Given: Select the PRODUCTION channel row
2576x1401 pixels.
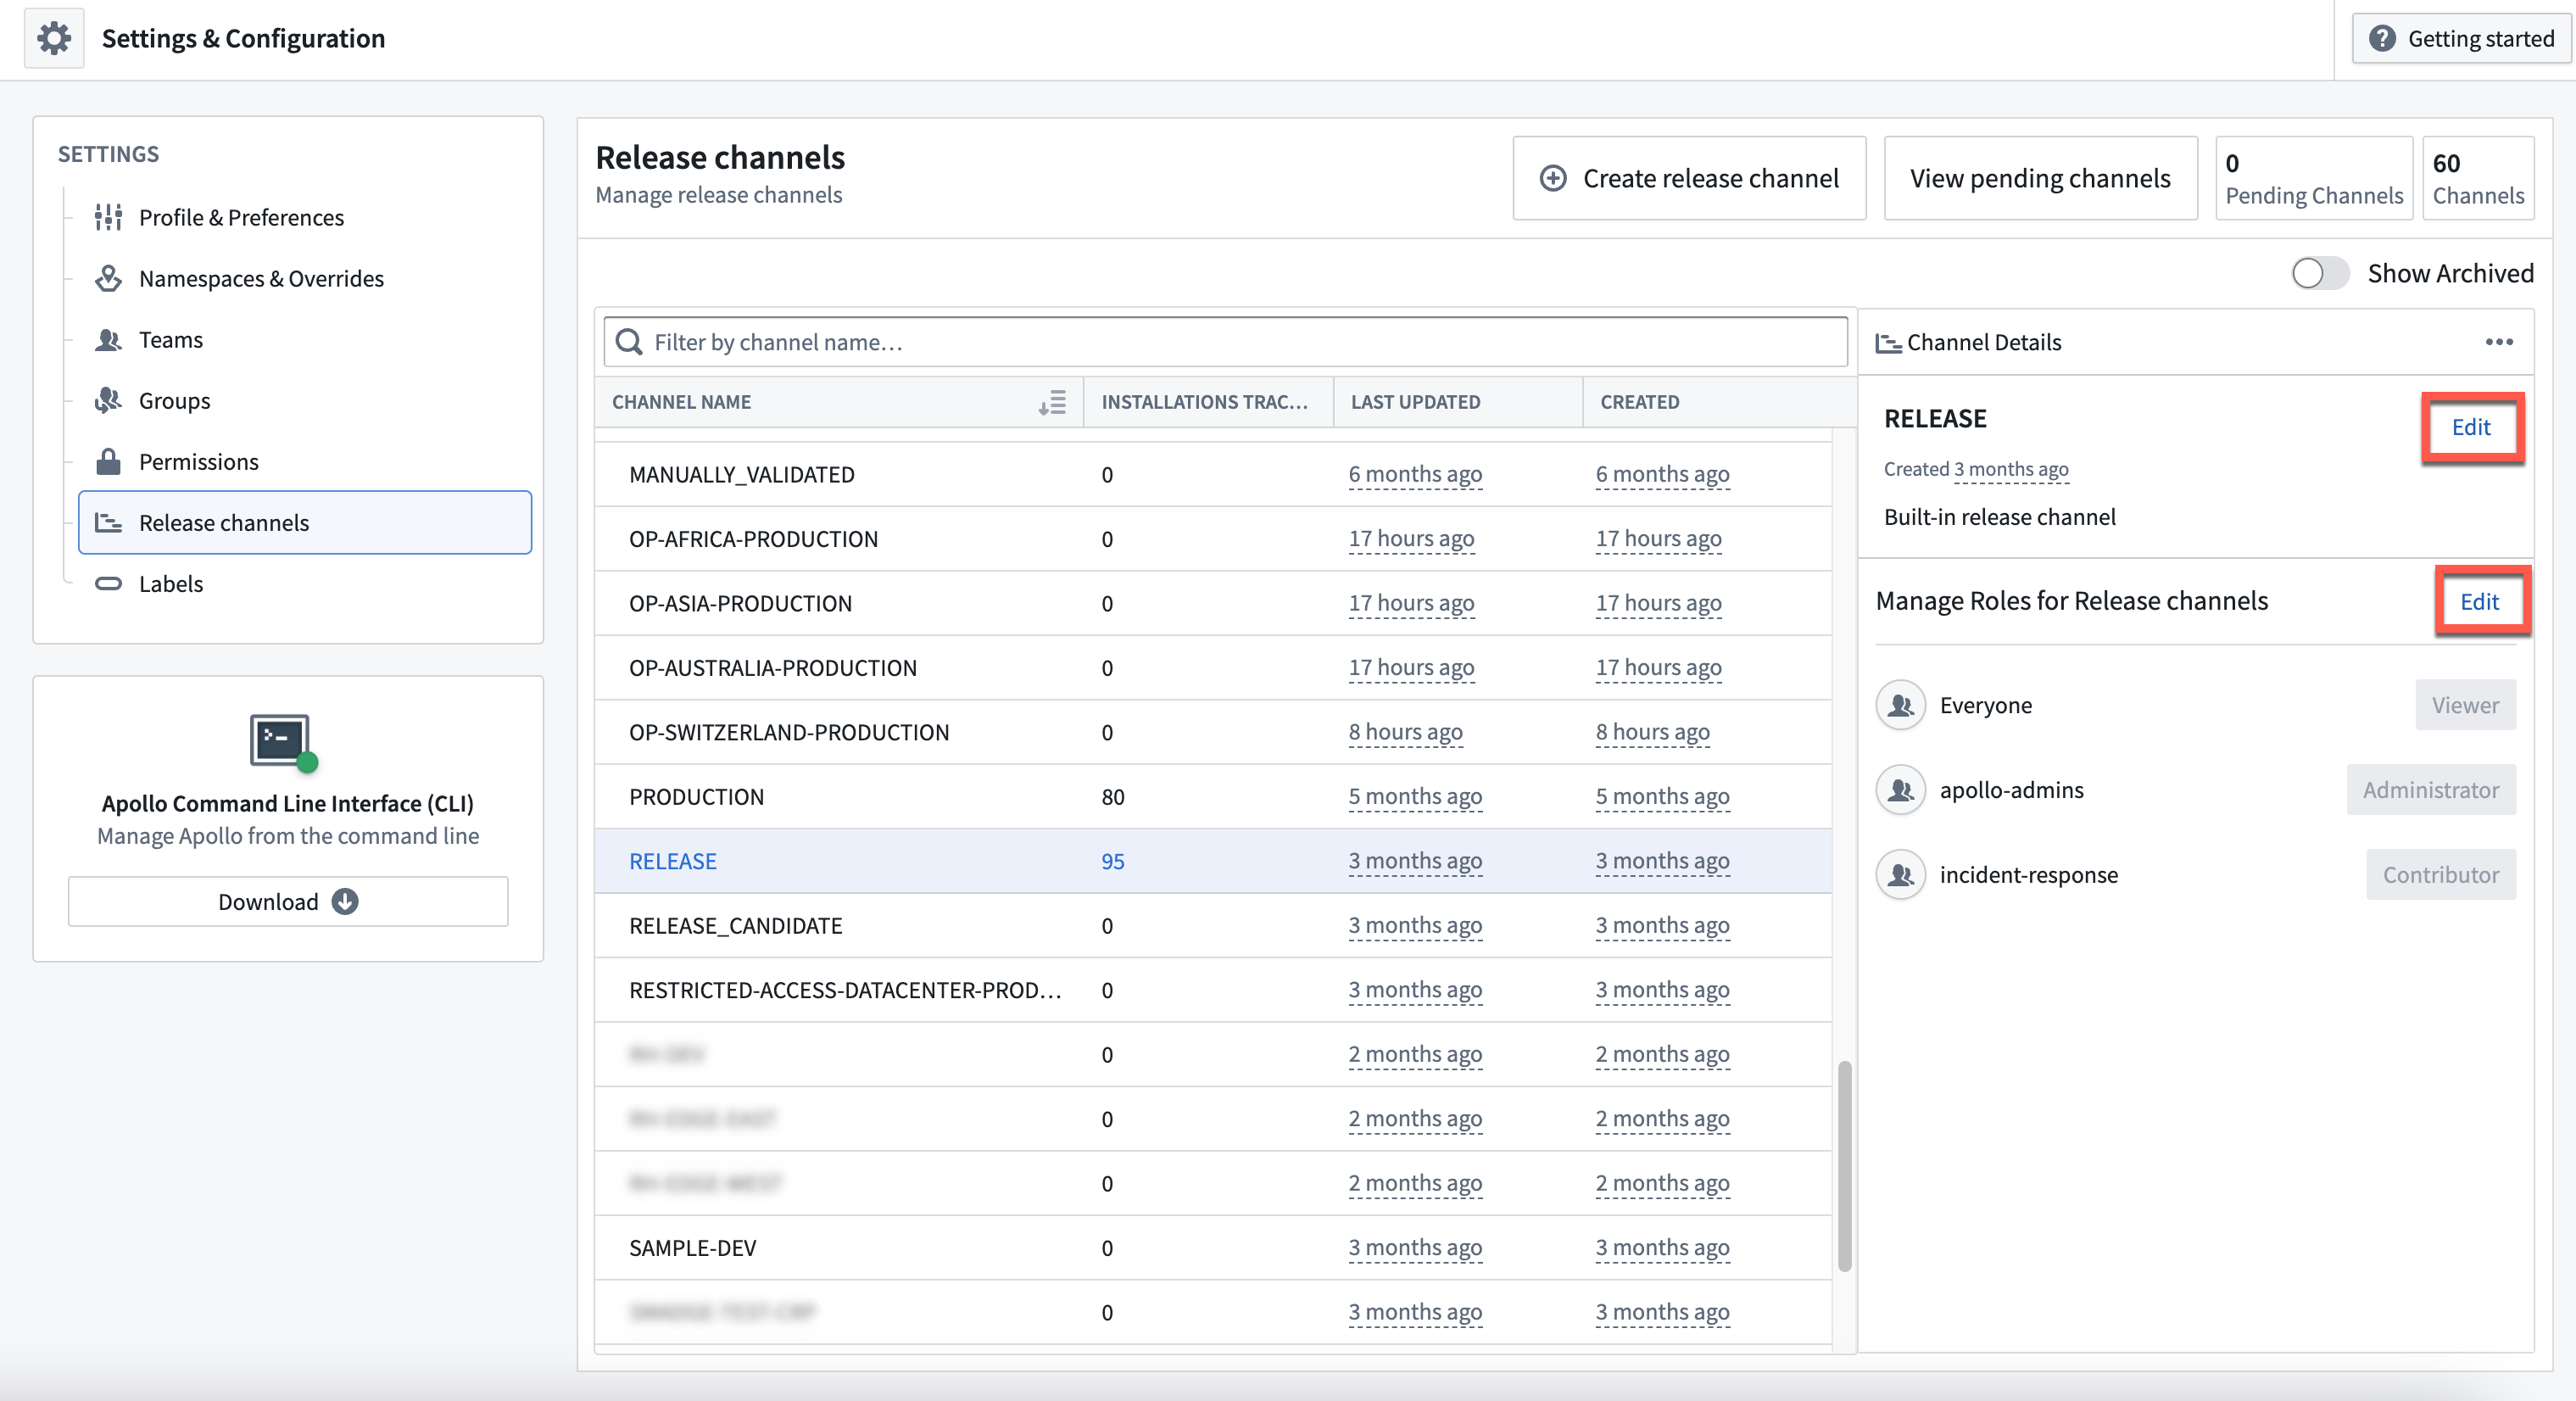Looking at the screenshot, I should tap(1213, 797).
